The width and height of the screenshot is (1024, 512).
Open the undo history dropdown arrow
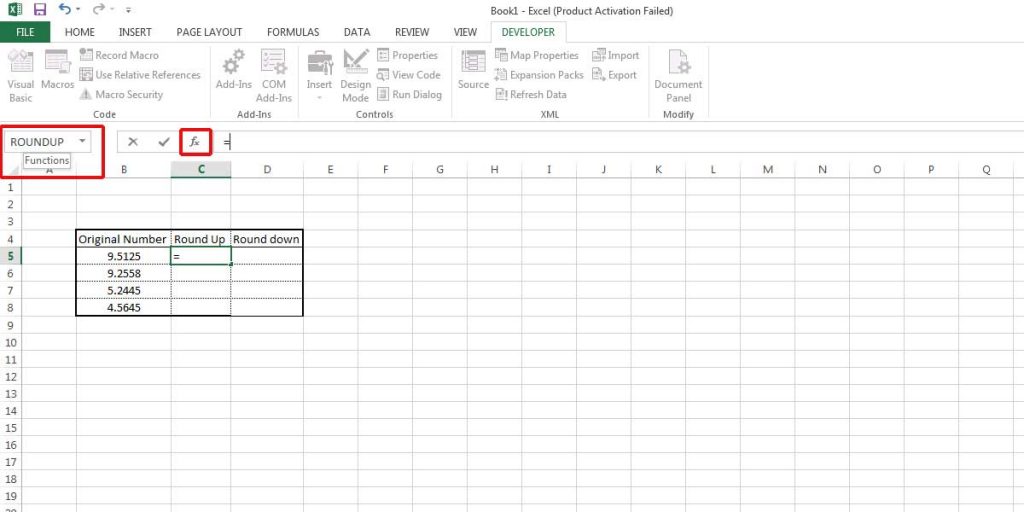pyautogui.click(x=78, y=10)
